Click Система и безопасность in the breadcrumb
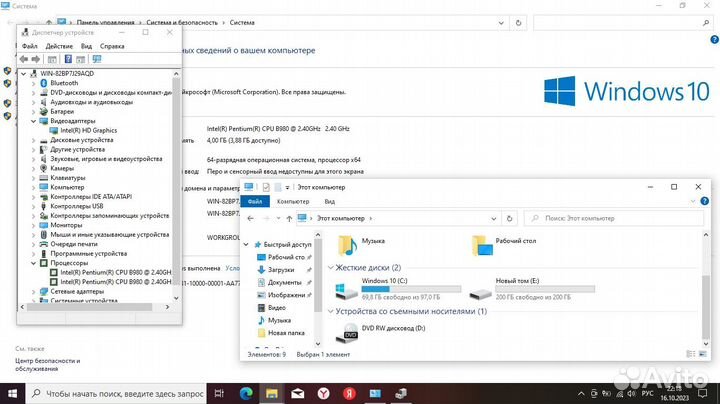The image size is (720, 404). point(182,22)
